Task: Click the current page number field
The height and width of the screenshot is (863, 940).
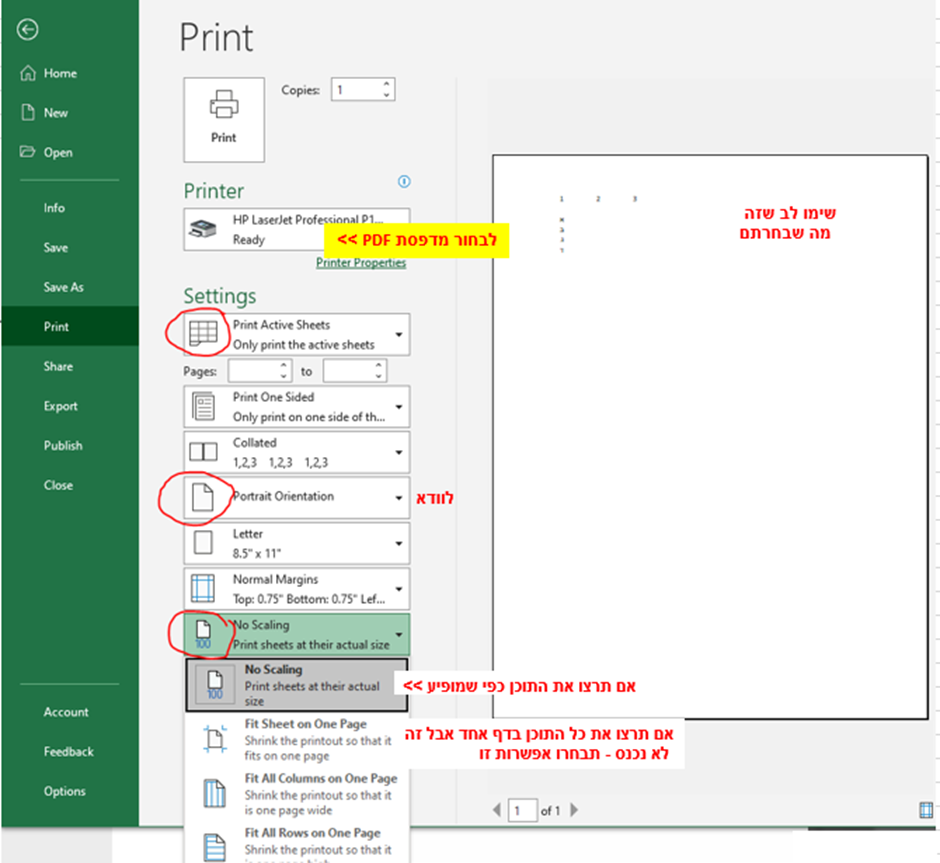Action: 522,810
